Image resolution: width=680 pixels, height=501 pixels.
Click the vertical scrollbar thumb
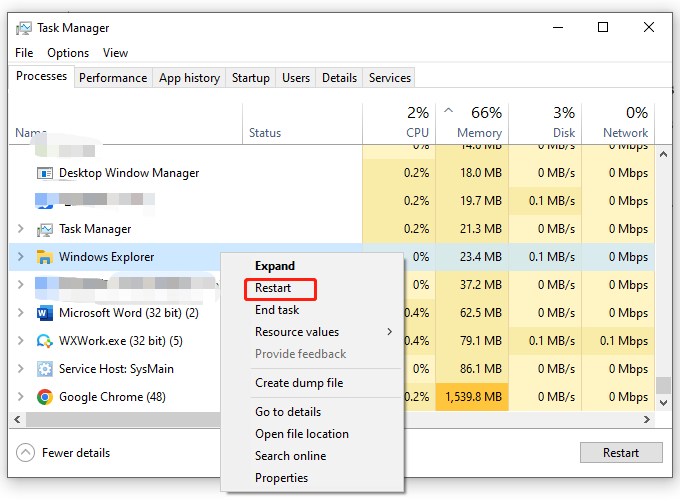(x=663, y=385)
